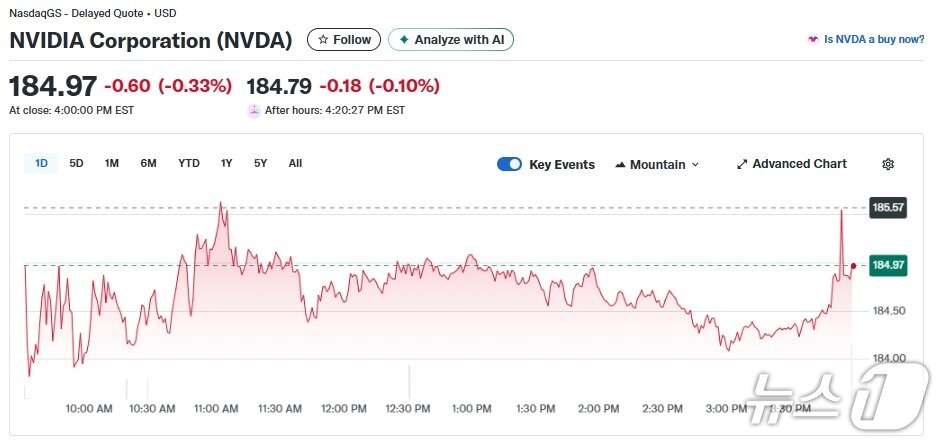
Task: Click the after hours moon icon
Action: click(254, 111)
